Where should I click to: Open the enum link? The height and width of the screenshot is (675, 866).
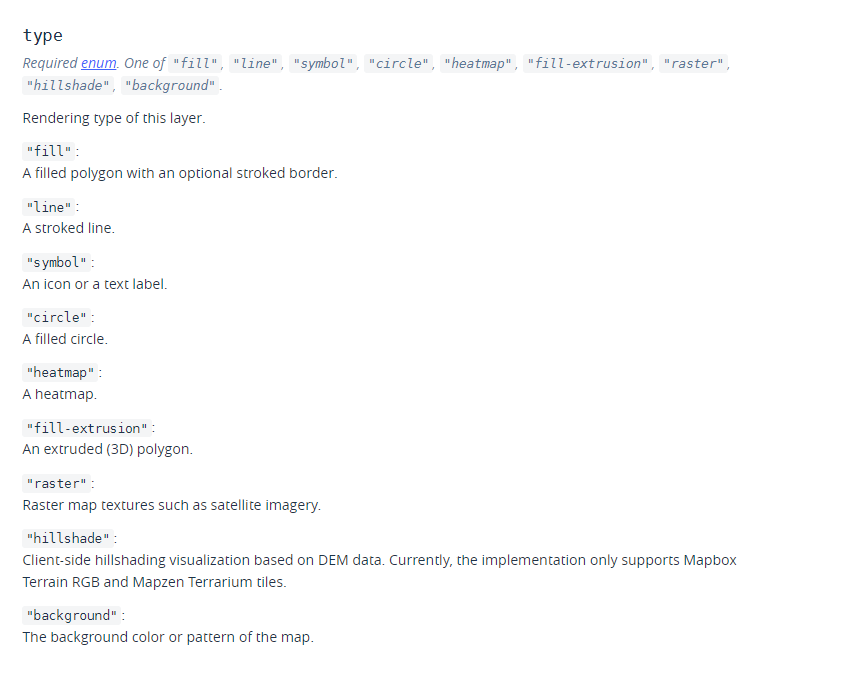click(x=99, y=63)
